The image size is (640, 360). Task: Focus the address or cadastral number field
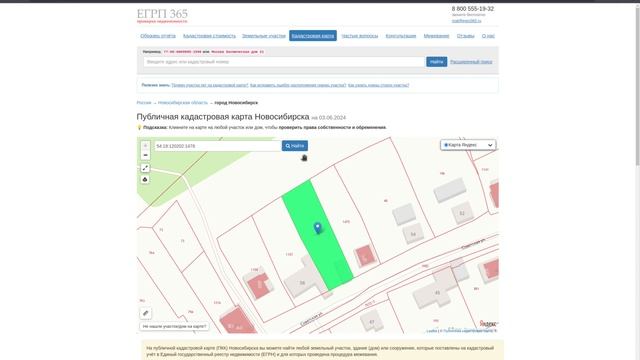pyautogui.click(x=284, y=62)
